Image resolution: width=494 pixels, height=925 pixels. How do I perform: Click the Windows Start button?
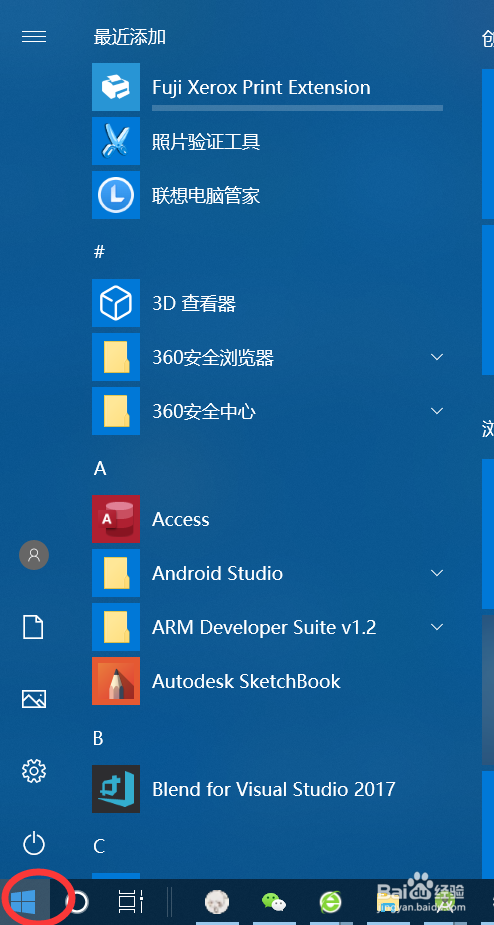coord(24,901)
